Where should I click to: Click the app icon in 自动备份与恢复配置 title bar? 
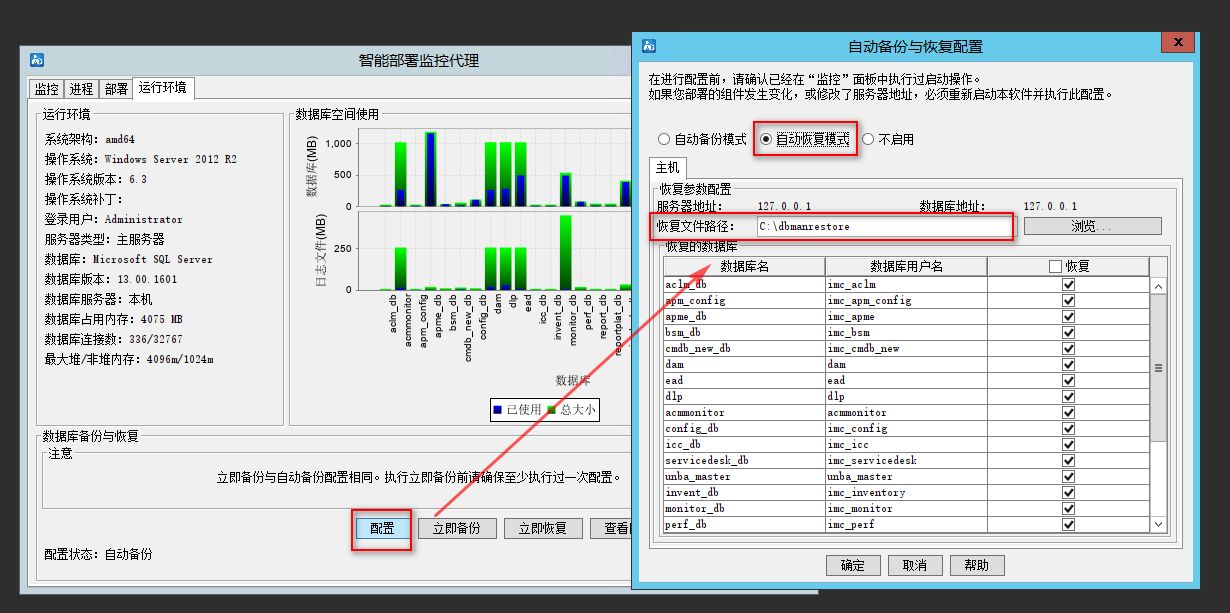coord(649,46)
